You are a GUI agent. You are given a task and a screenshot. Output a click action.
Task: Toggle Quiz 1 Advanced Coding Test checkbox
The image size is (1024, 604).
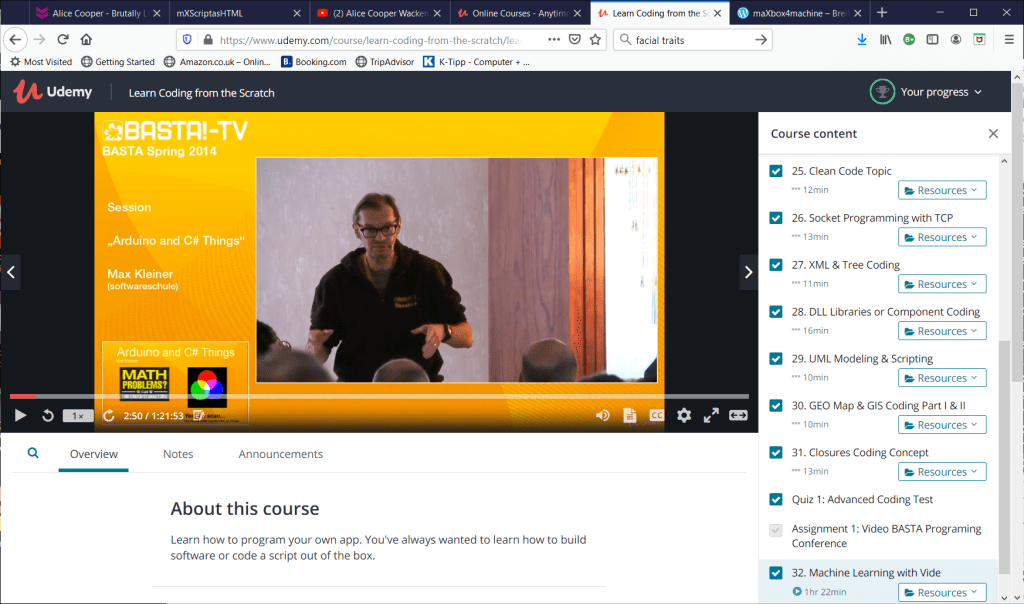tap(776, 500)
